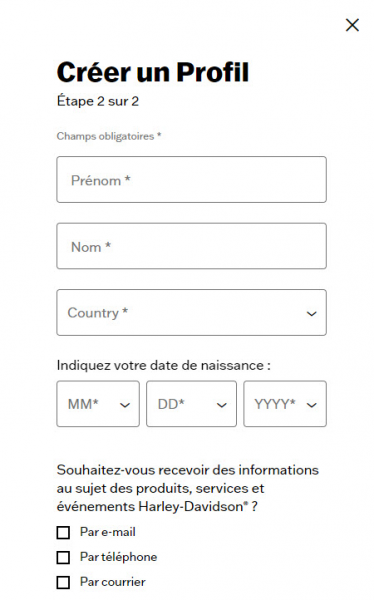The width and height of the screenshot is (374, 600).
Task: Tick the Par téléphone checkbox
Action: [x=63, y=557]
